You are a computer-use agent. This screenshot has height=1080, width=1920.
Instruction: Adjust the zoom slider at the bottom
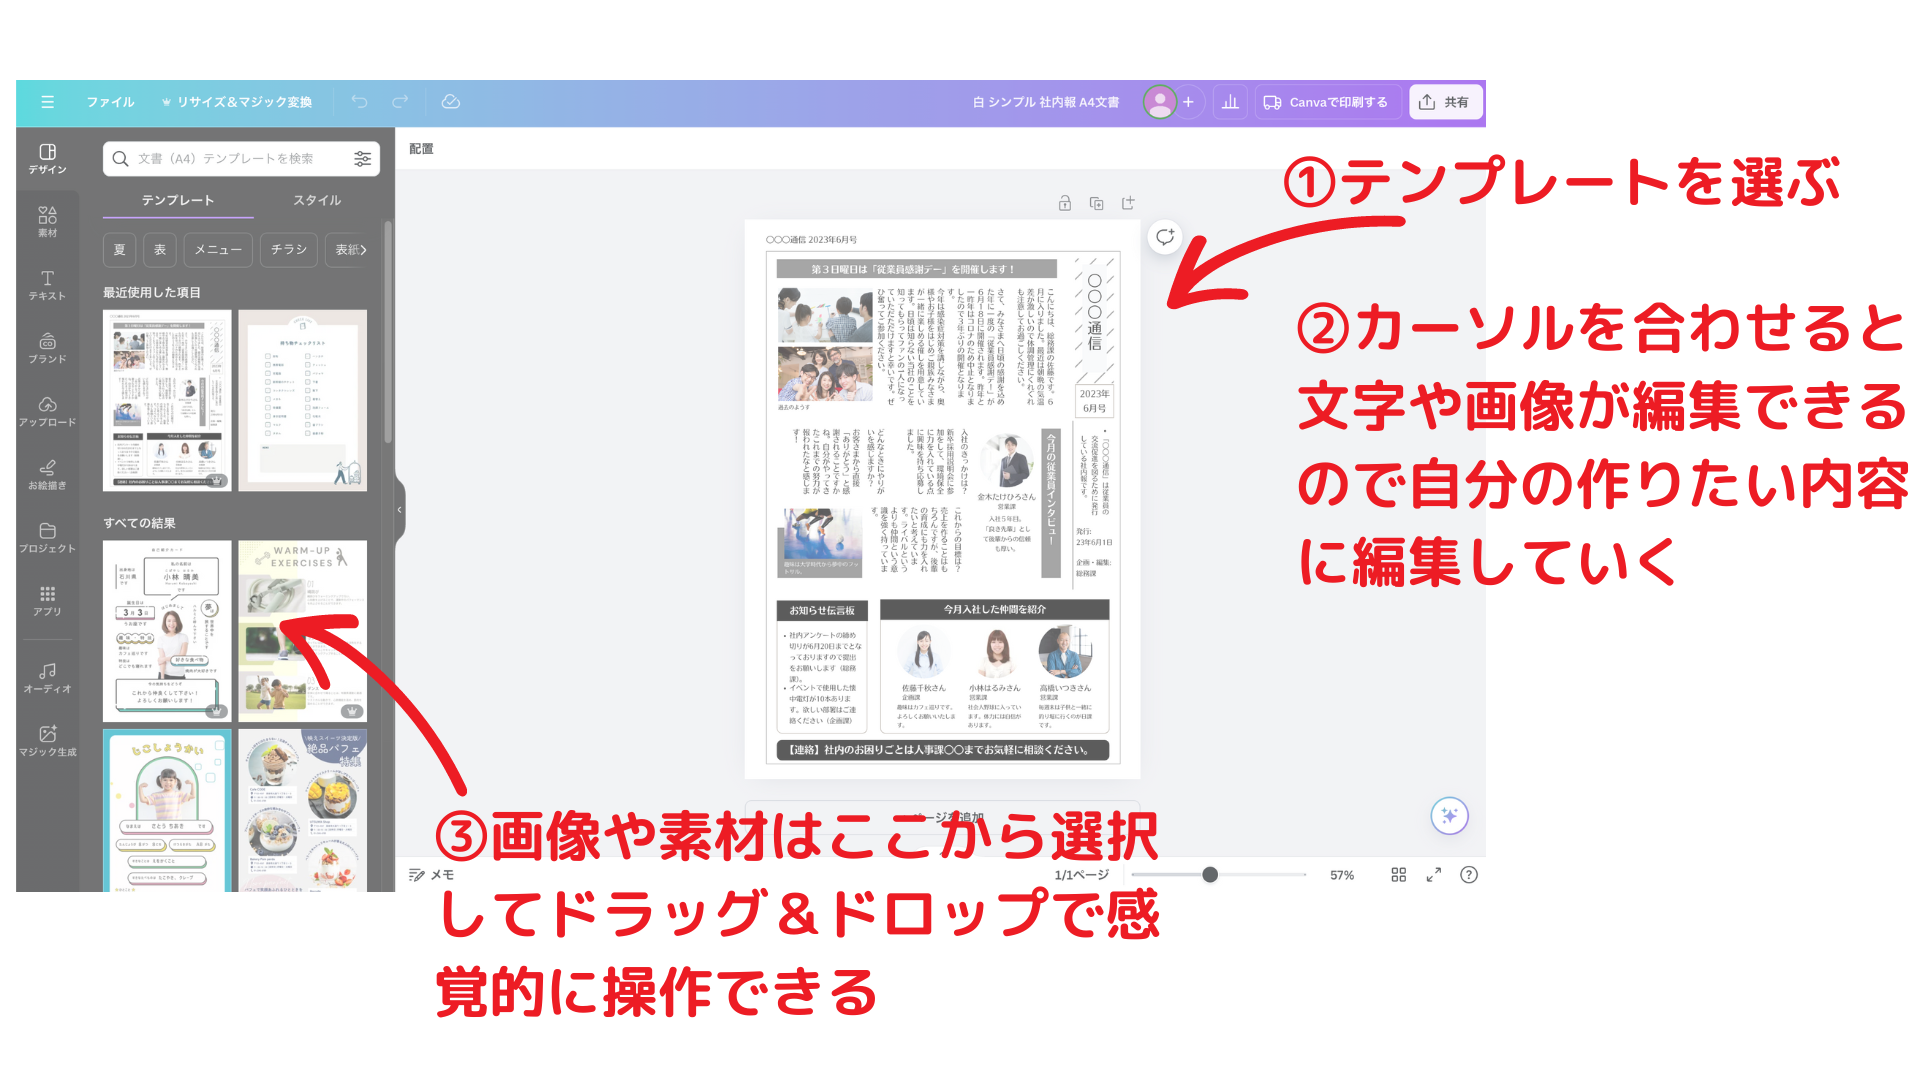pos(1212,874)
